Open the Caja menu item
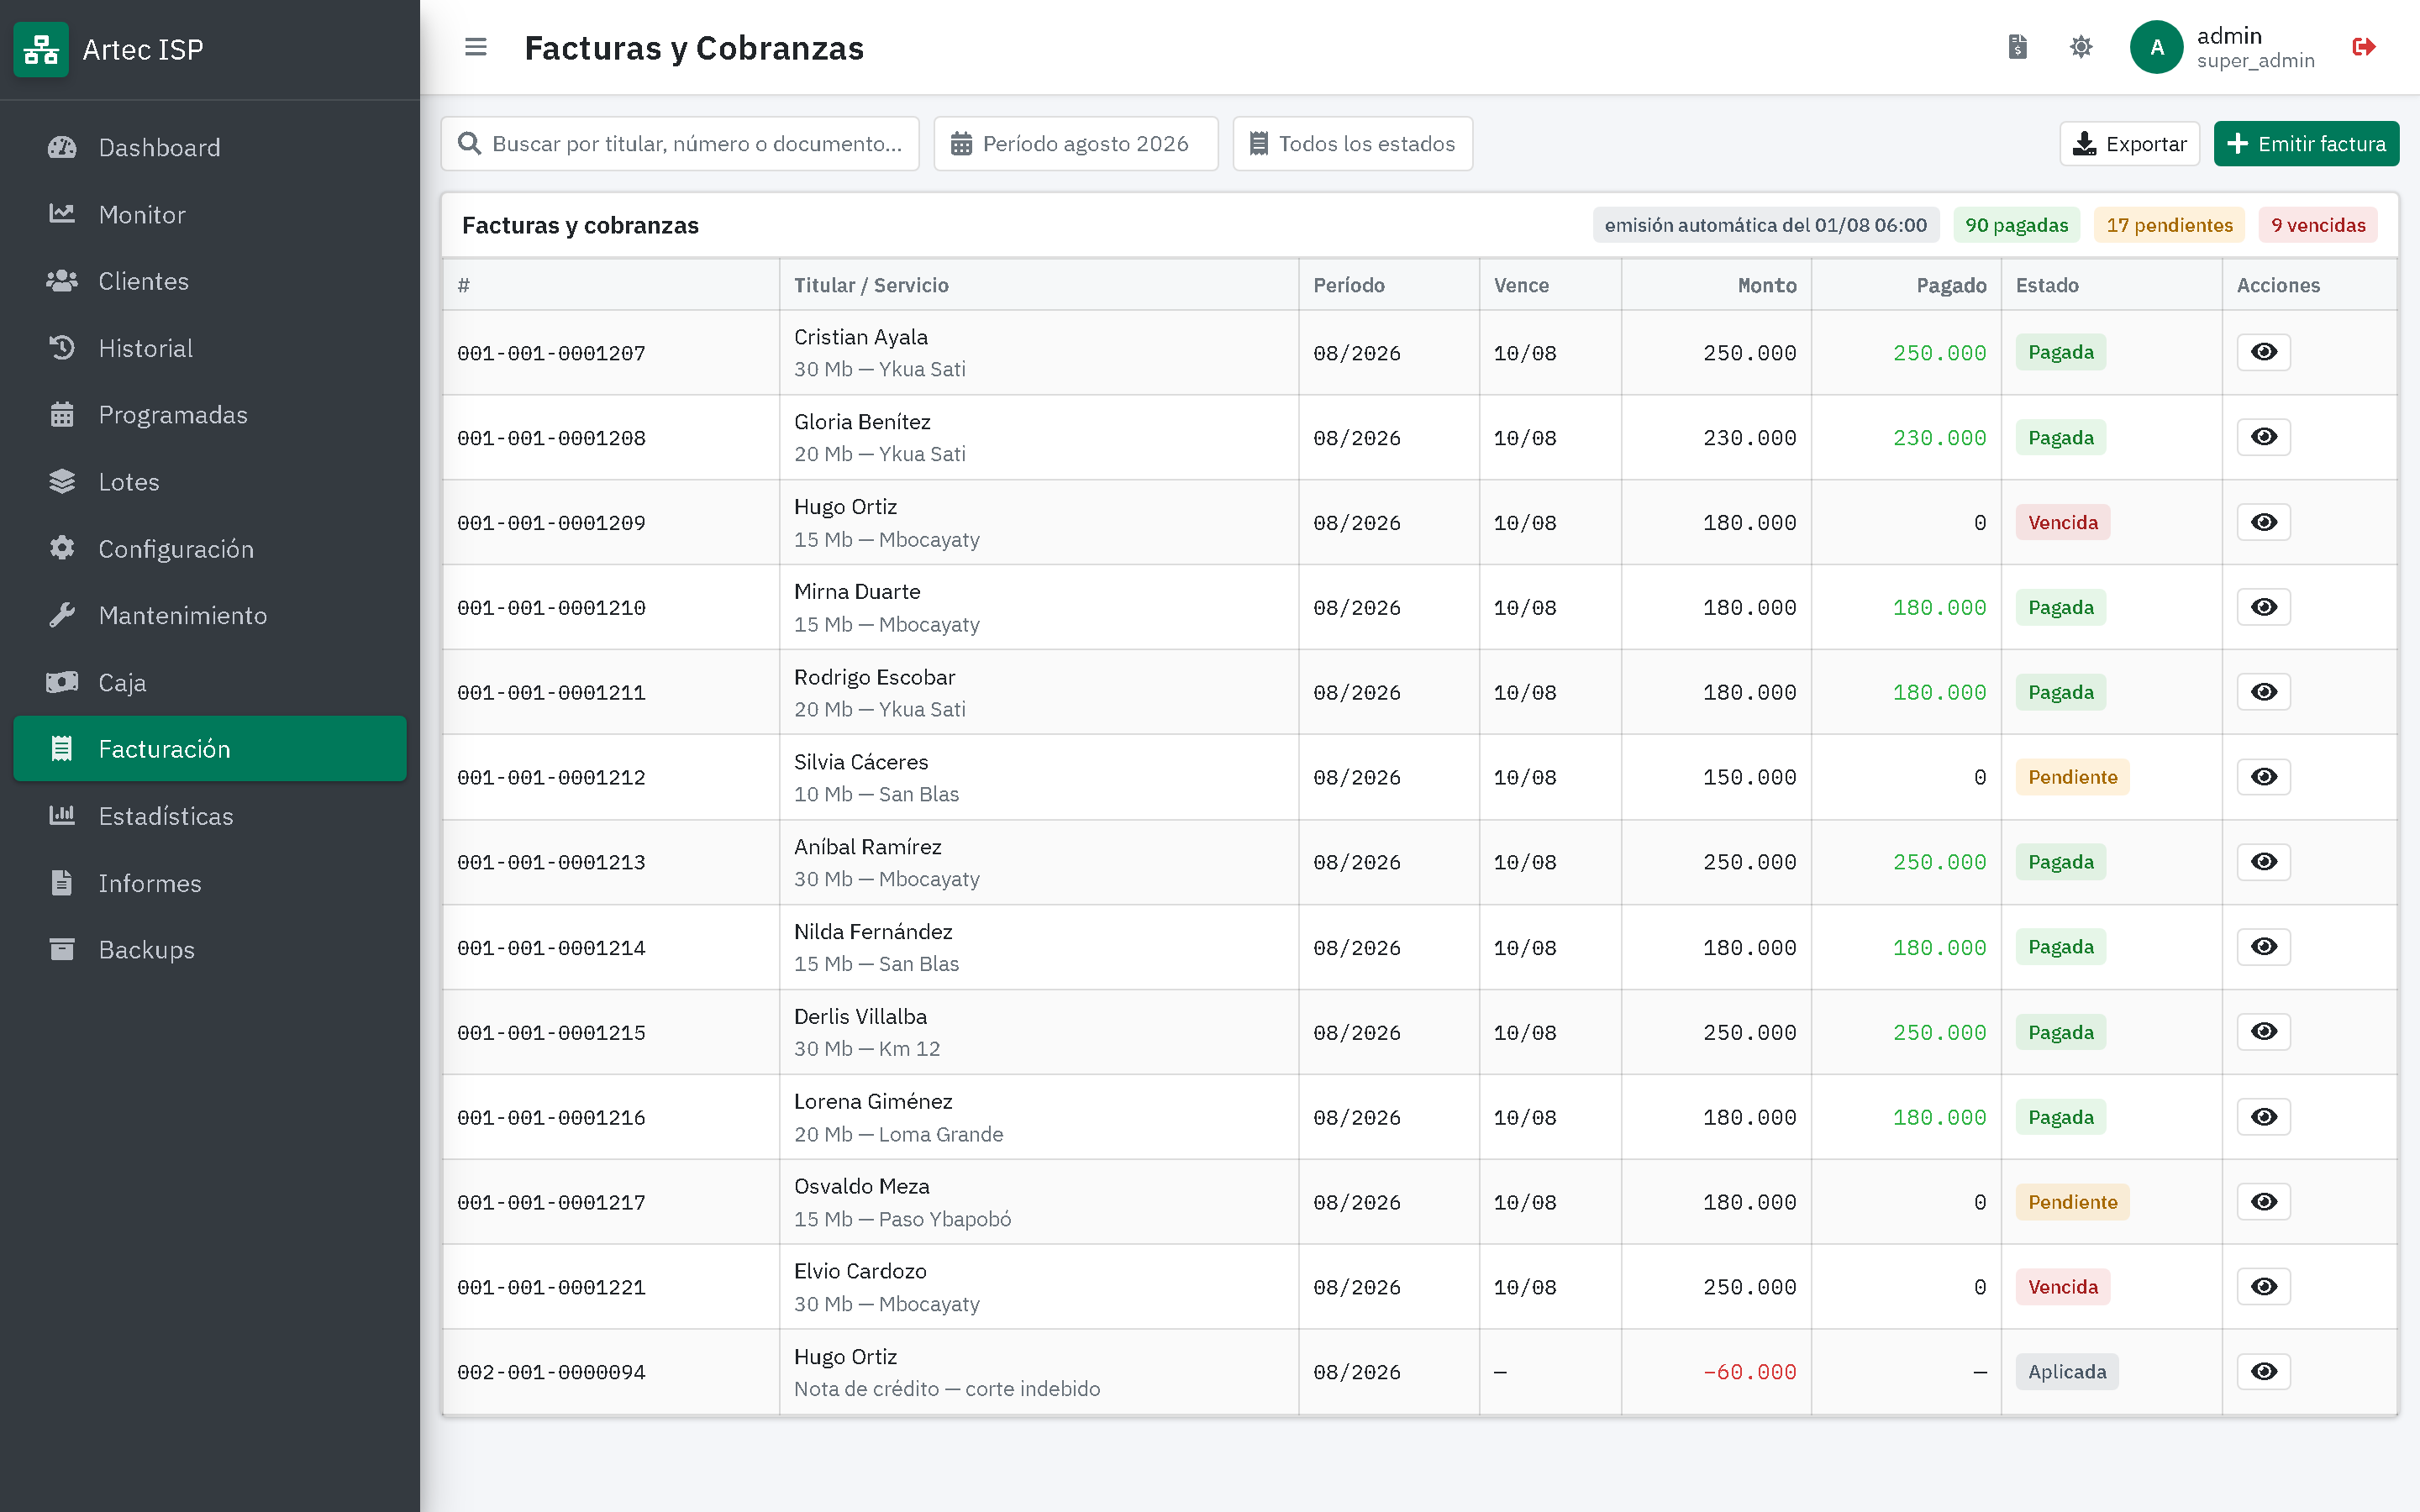 point(210,683)
